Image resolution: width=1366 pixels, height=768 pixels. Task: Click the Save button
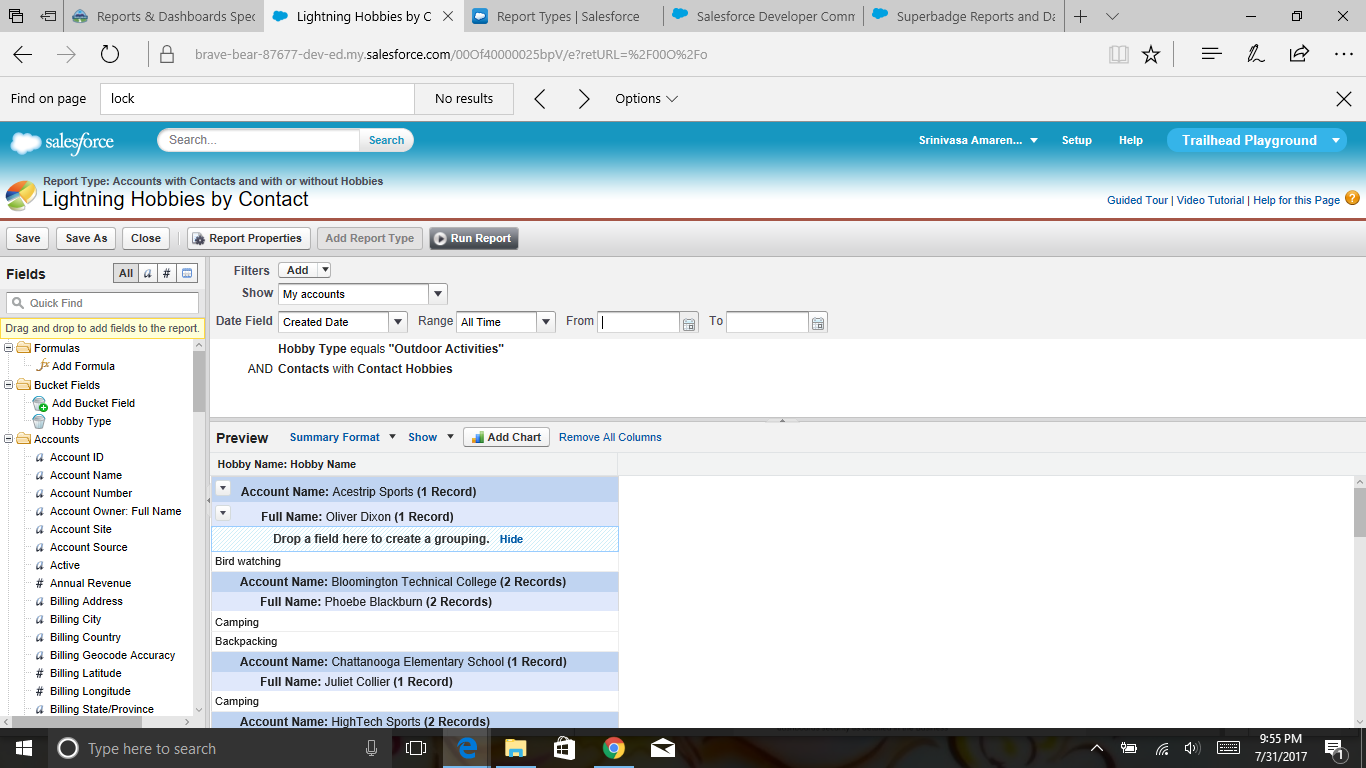click(28, 239)
